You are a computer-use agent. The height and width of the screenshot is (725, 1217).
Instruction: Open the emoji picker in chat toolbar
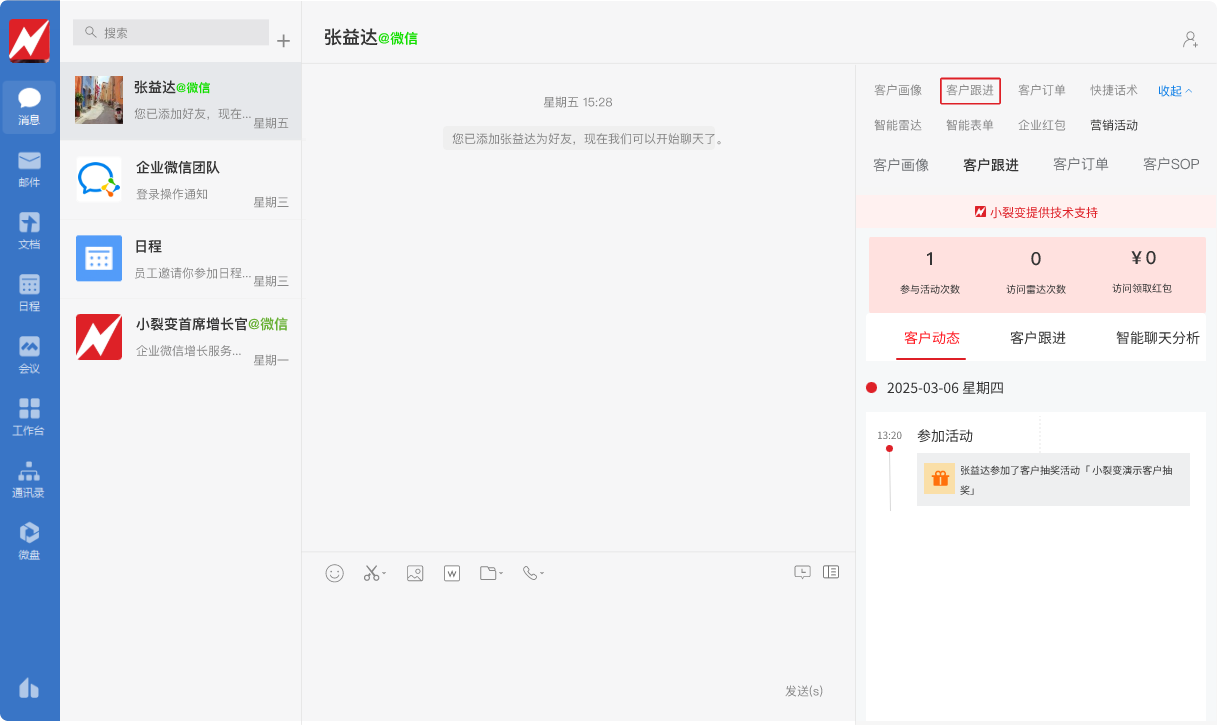click(x=335, y=573)
